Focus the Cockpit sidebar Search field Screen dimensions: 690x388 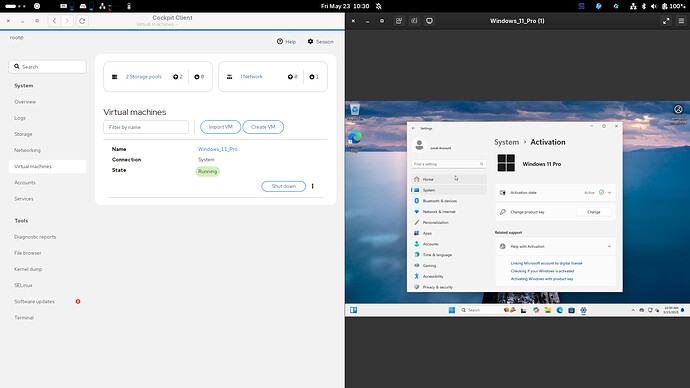pos(47,67)
